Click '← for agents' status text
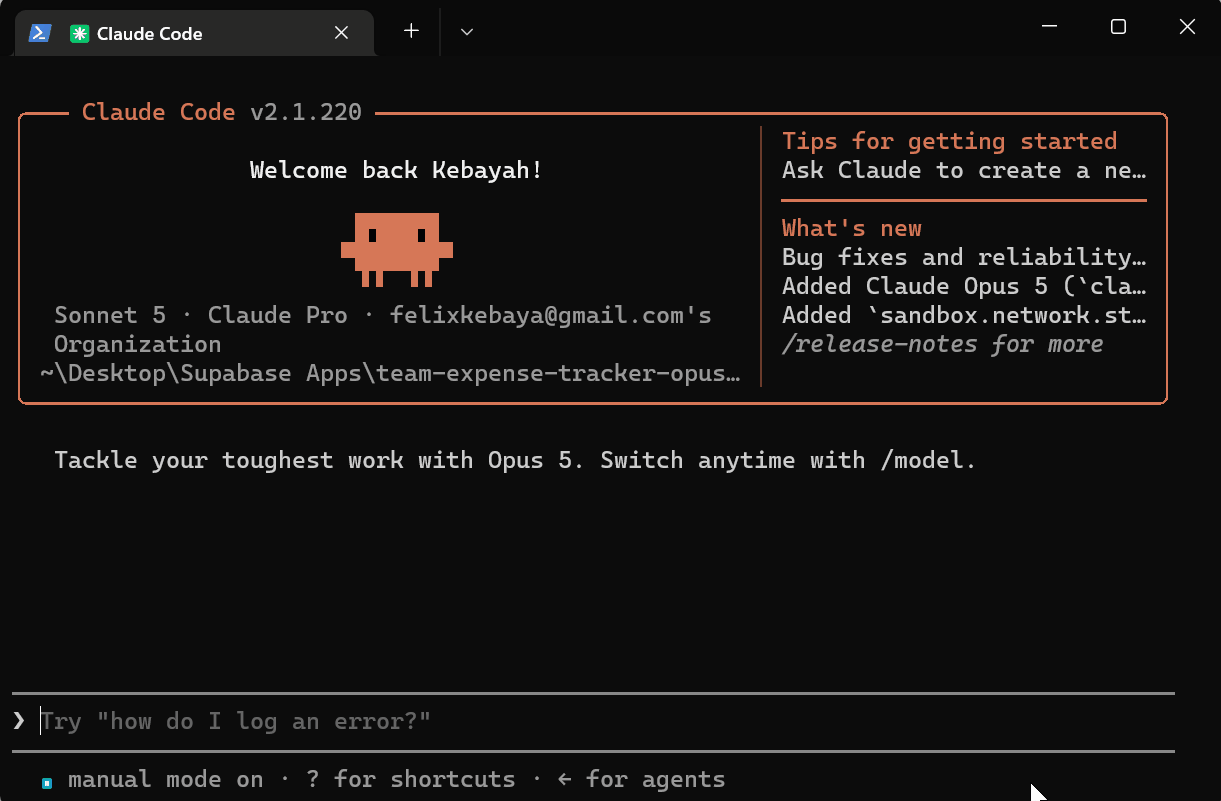This screenshot has height=801, width=1221. (642, 779)
